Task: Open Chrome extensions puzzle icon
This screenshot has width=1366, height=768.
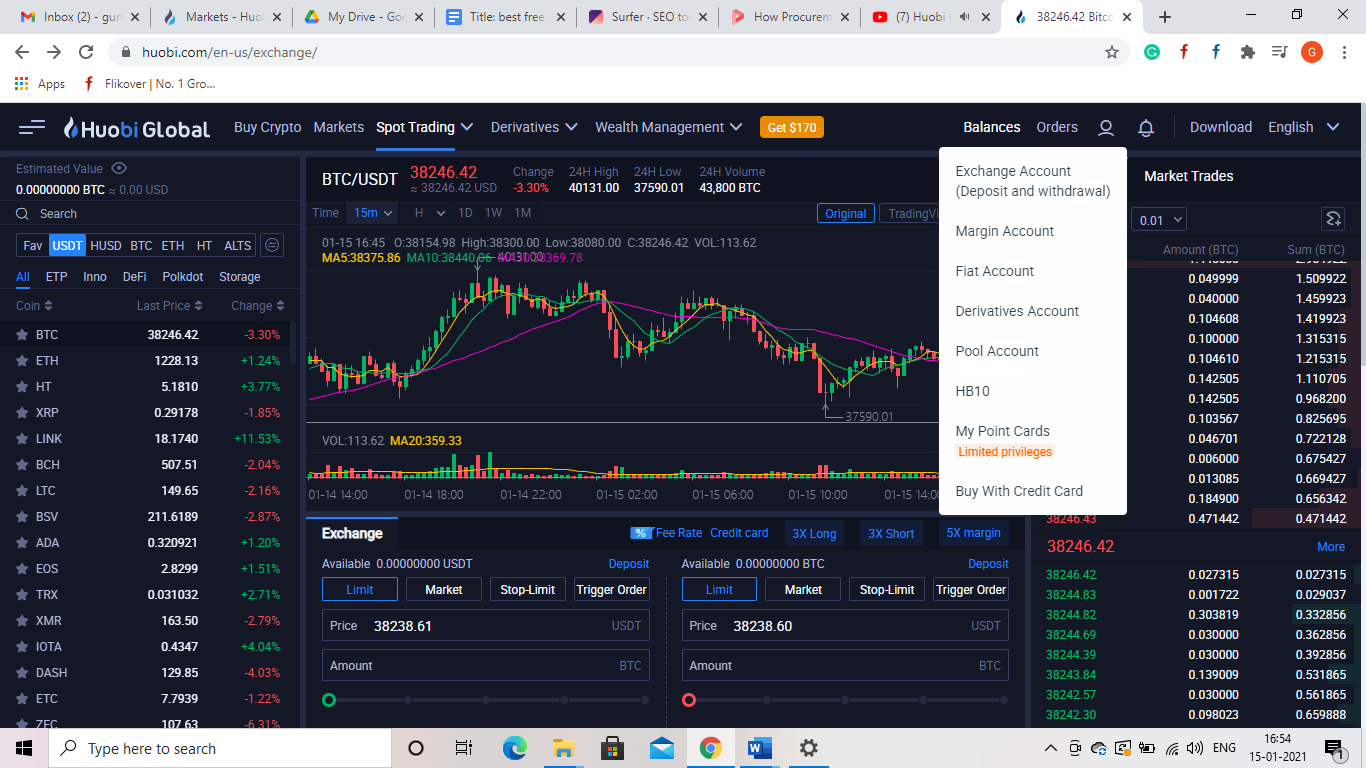Action: tap(1247, 52)
